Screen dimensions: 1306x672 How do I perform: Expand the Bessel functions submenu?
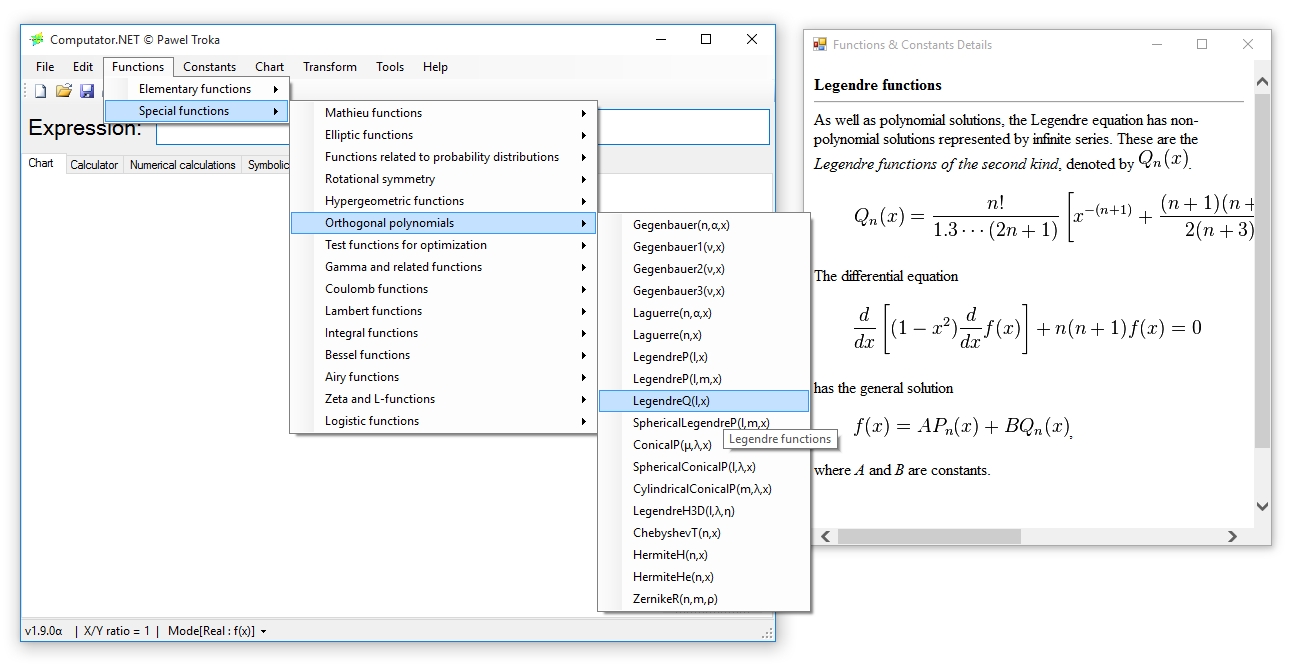click(x=443, y=355)
